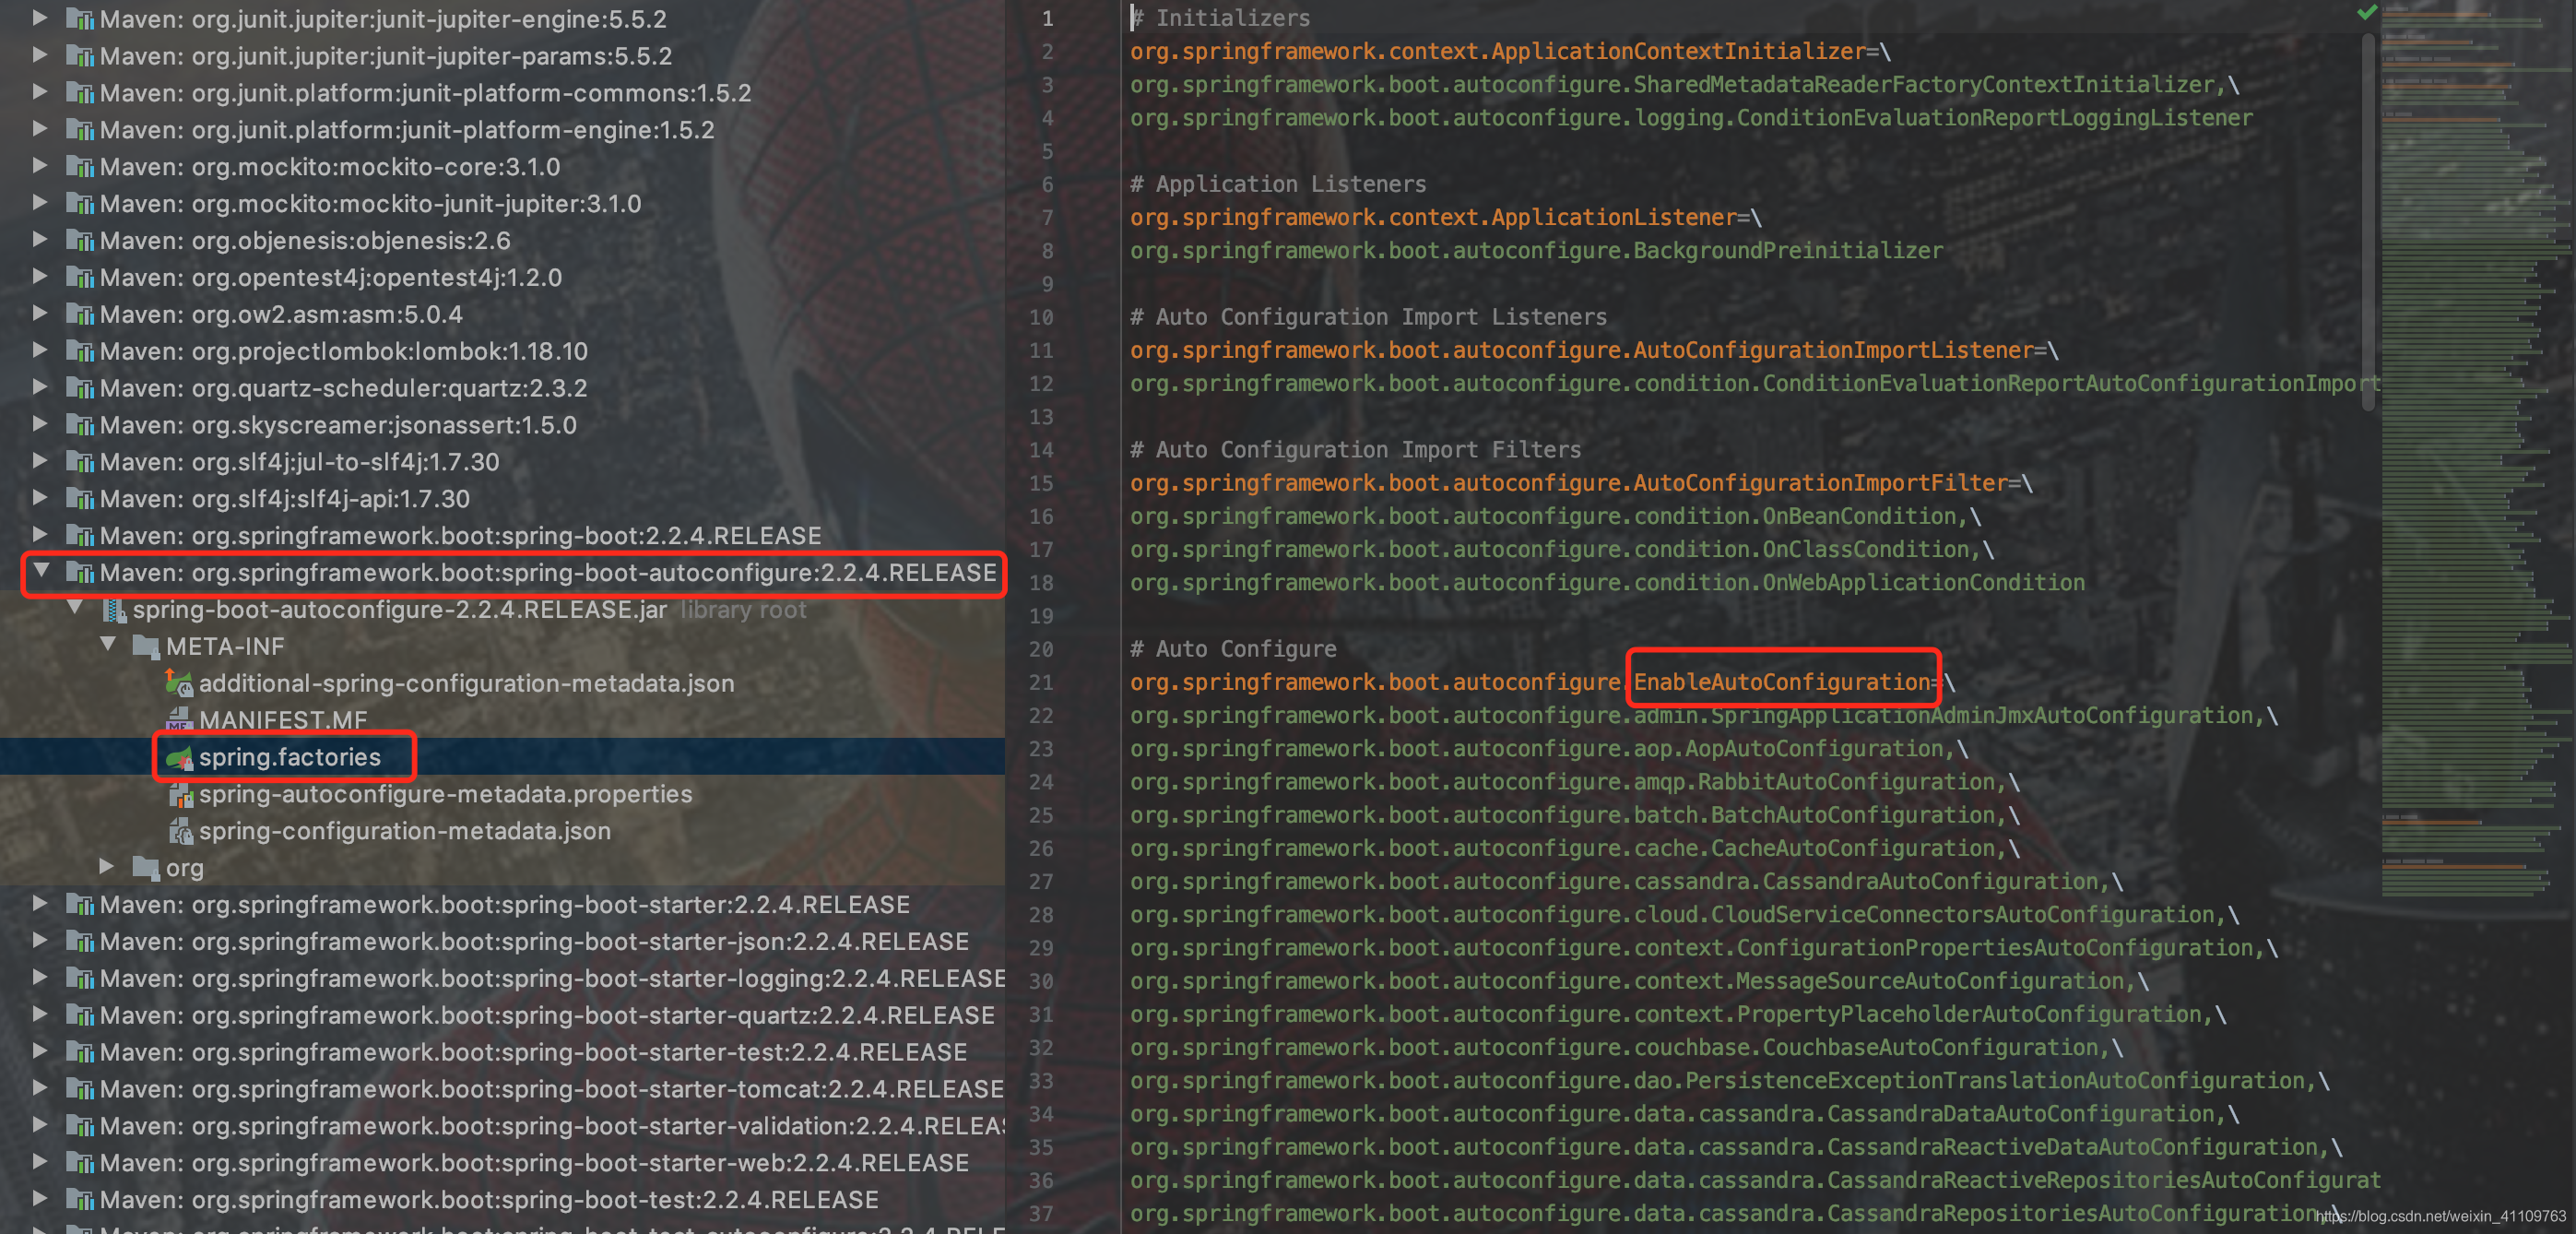The width and height of the screenshot is (2576, 1234).
Task: Click library icon of spring-boot-starter-tomcat:2.2.4.RELEASE
Action: click(80, 1089)
